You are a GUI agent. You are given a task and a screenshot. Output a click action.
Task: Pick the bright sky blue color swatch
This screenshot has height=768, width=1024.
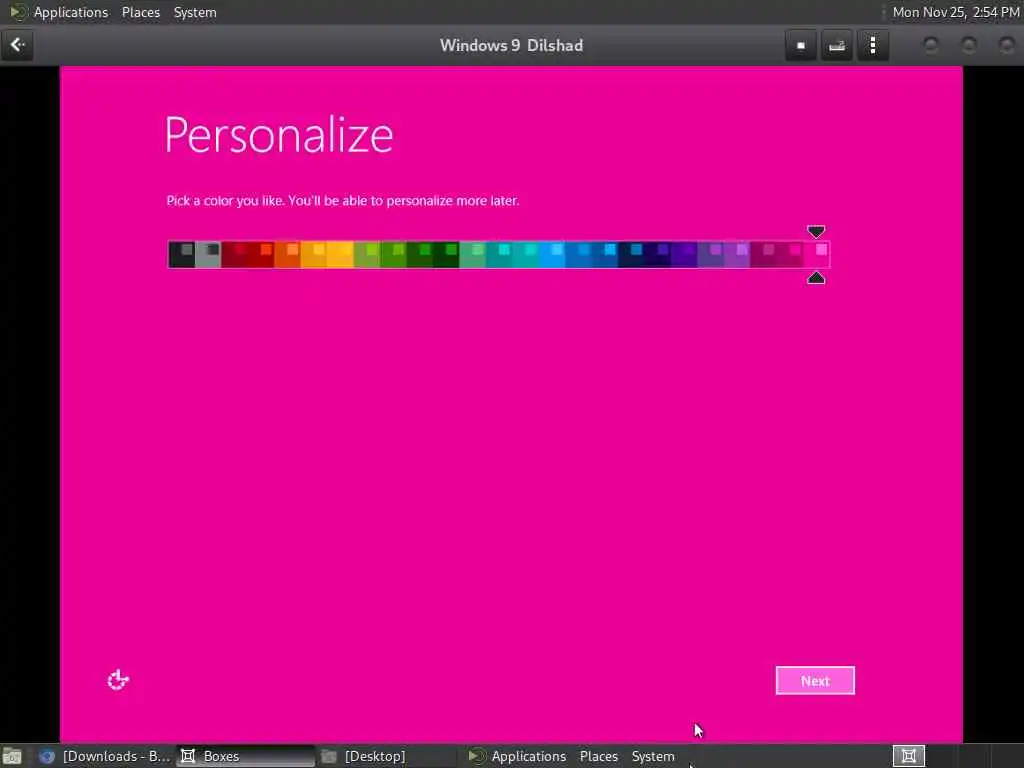(x=551, y=255)
